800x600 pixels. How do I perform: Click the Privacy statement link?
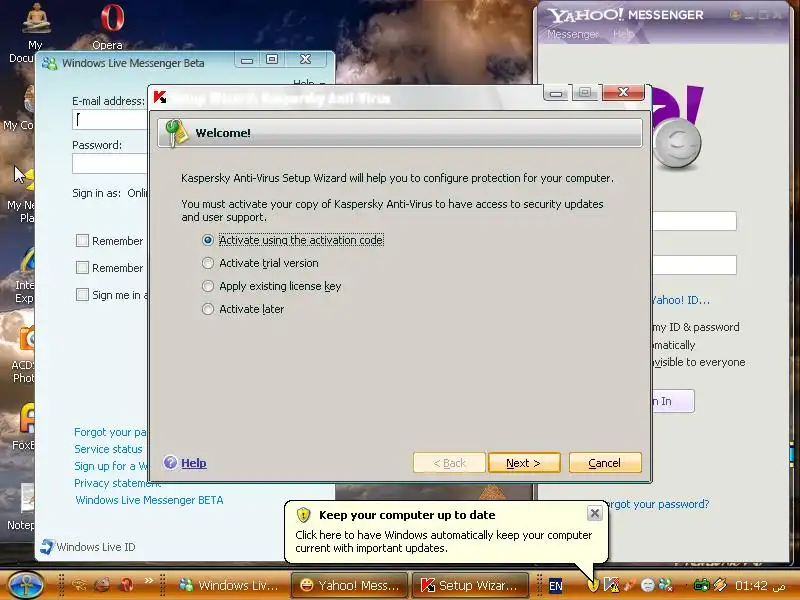(x=117, y=483)
